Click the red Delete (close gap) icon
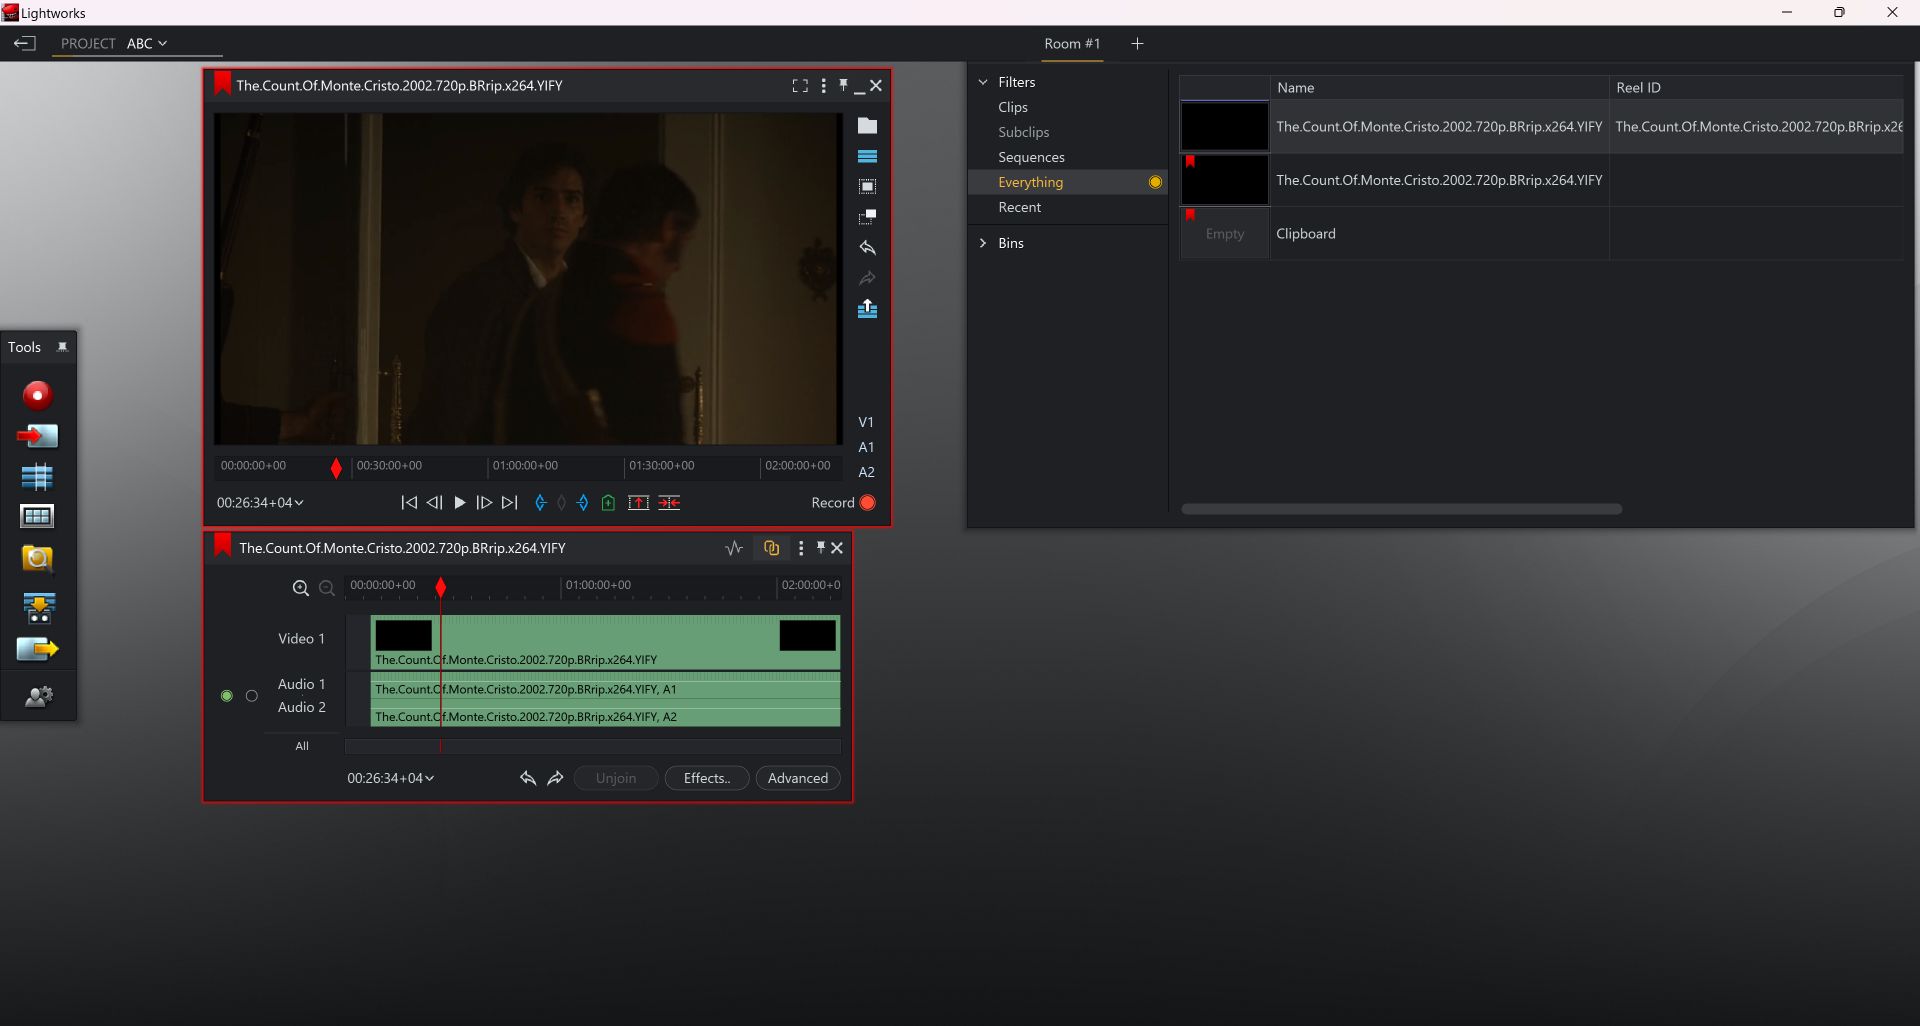 (669, 503)
